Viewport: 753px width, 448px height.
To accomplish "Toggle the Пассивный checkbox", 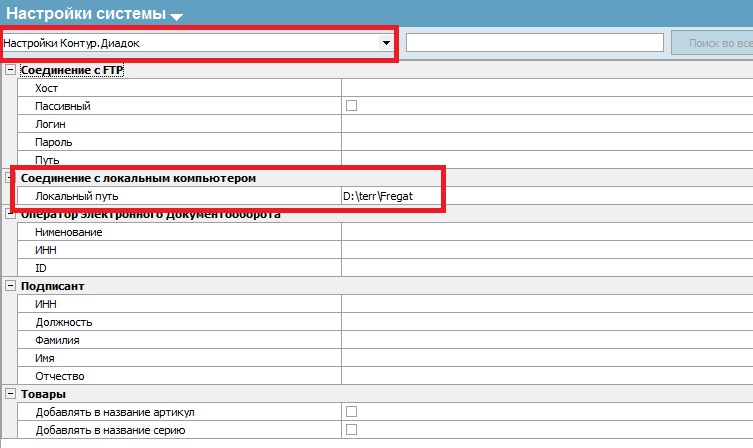I will [x=352, y=106].
